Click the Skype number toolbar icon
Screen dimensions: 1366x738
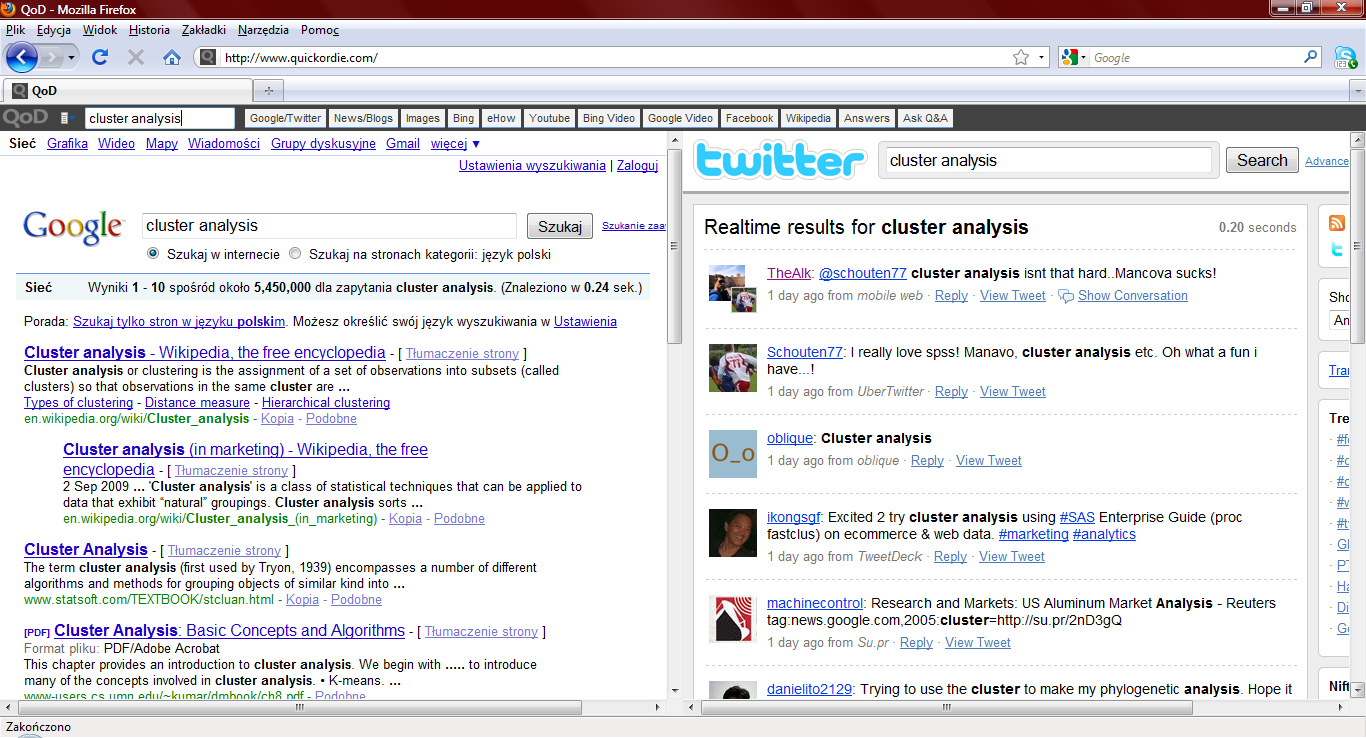point(1346,57)
